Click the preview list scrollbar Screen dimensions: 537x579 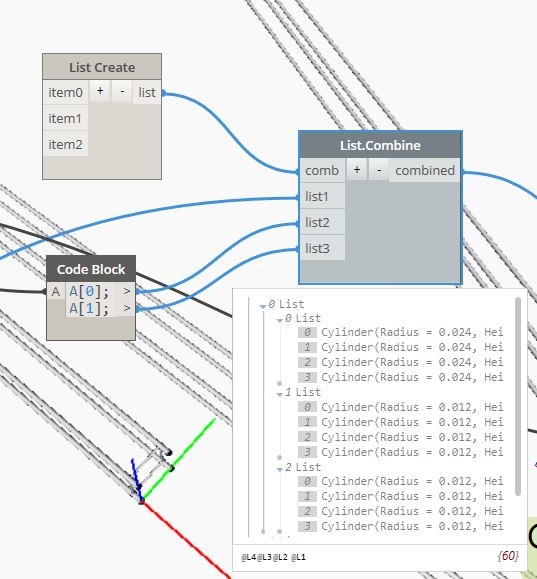tap(518, 396)
